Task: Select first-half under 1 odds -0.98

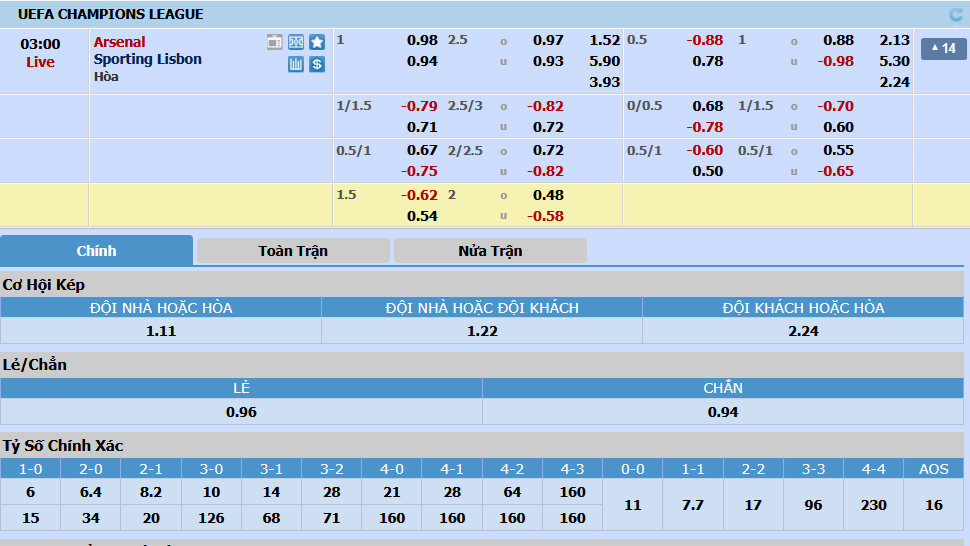Action: coord(835,61)
